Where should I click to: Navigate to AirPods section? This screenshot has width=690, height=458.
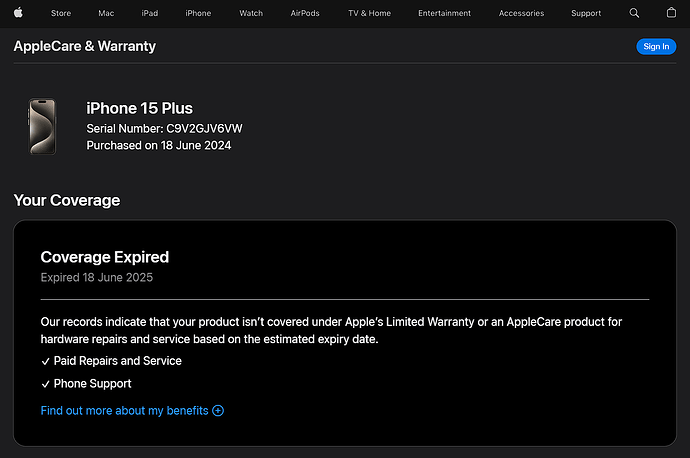click(305, 13)
